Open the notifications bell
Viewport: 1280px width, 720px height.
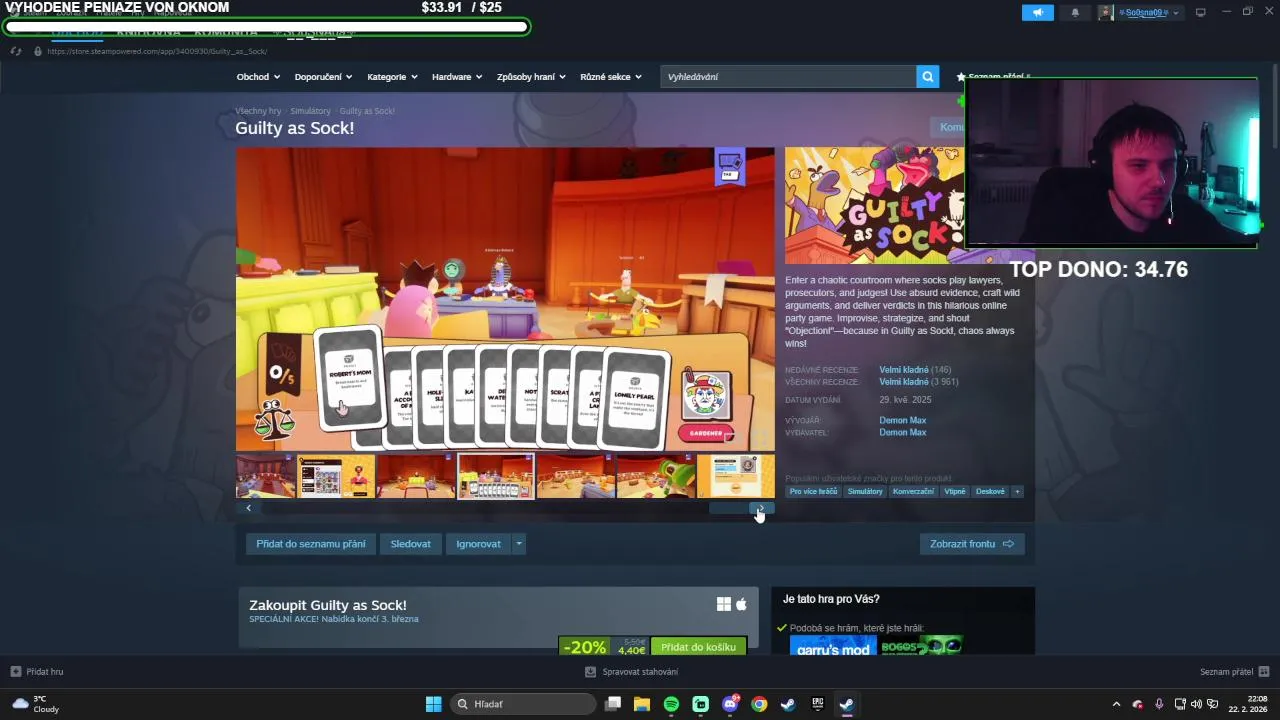[x=1075, y=13]
